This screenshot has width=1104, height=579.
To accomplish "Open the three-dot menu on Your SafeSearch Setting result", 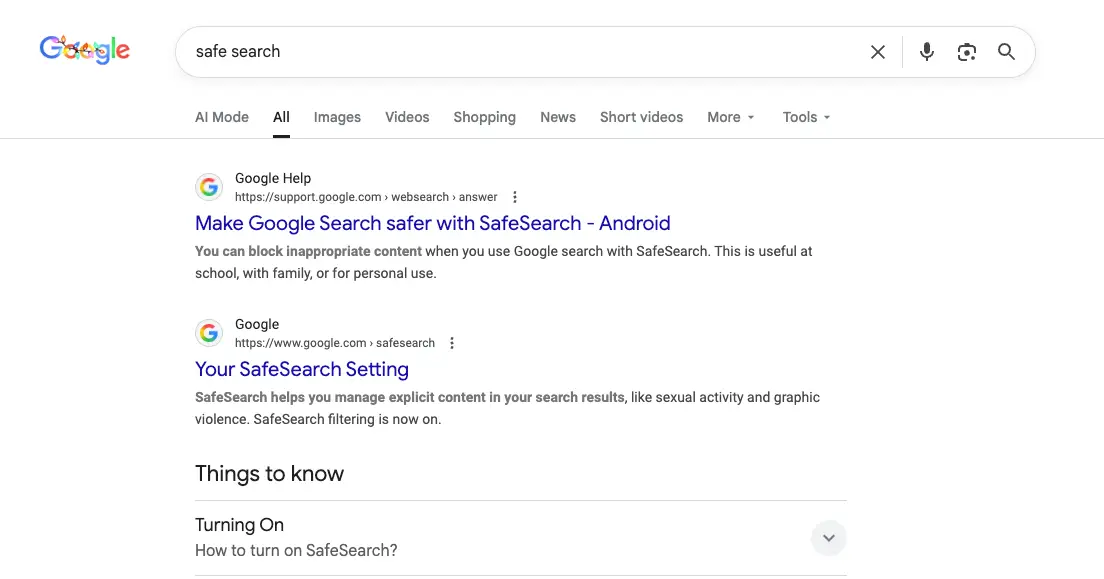I will click(x=452, y=342).
